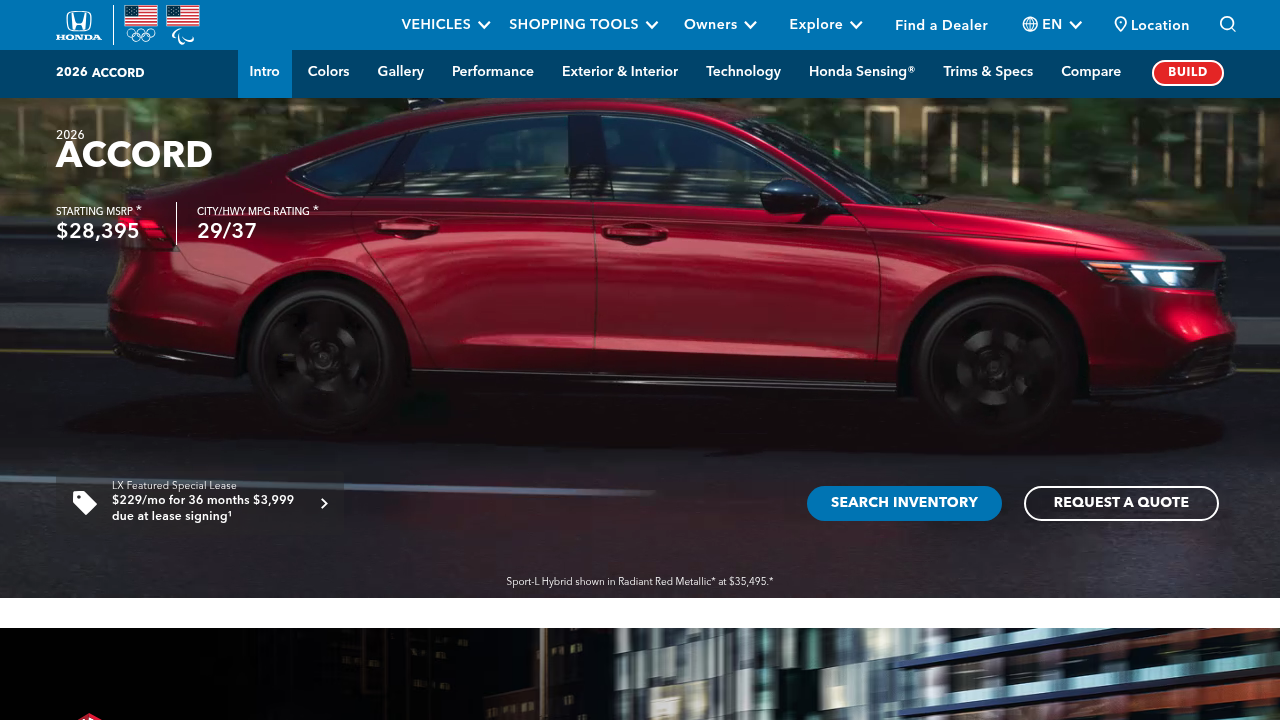This screenshot has height=720, width=1280.
Task: Switch to the Colors tab
Action: coord(329,72)
